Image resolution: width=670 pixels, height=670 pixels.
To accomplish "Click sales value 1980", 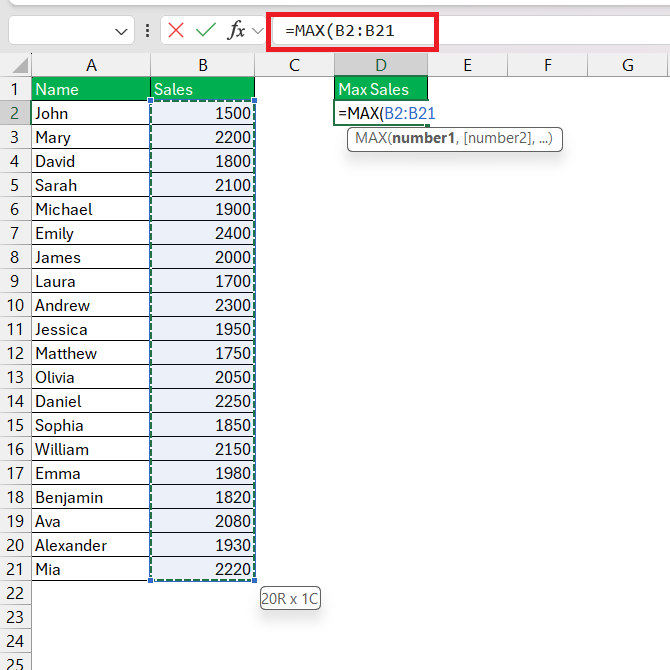I will [203, 473].
